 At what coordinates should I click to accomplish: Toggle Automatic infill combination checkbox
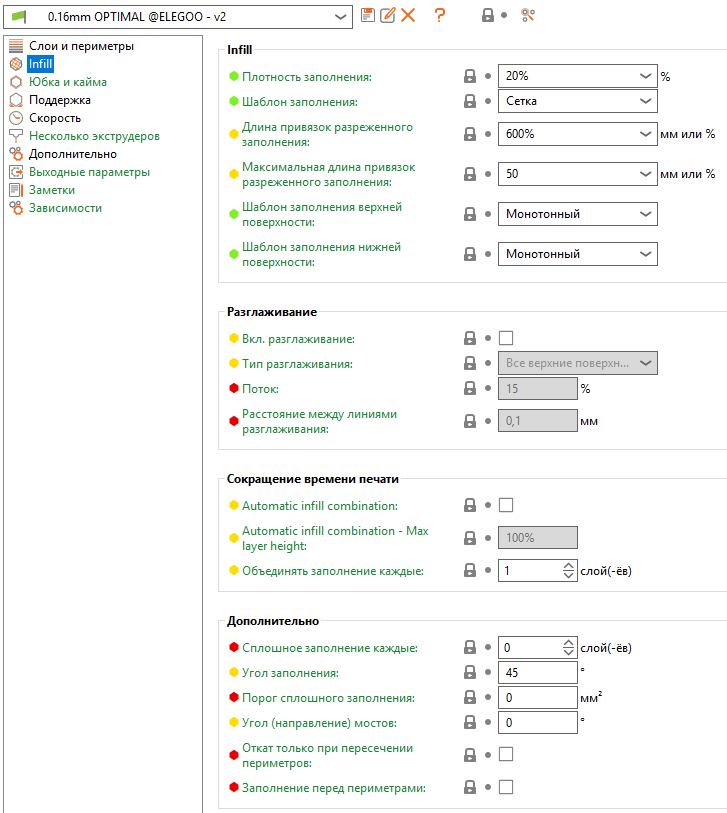coord(506,505)
